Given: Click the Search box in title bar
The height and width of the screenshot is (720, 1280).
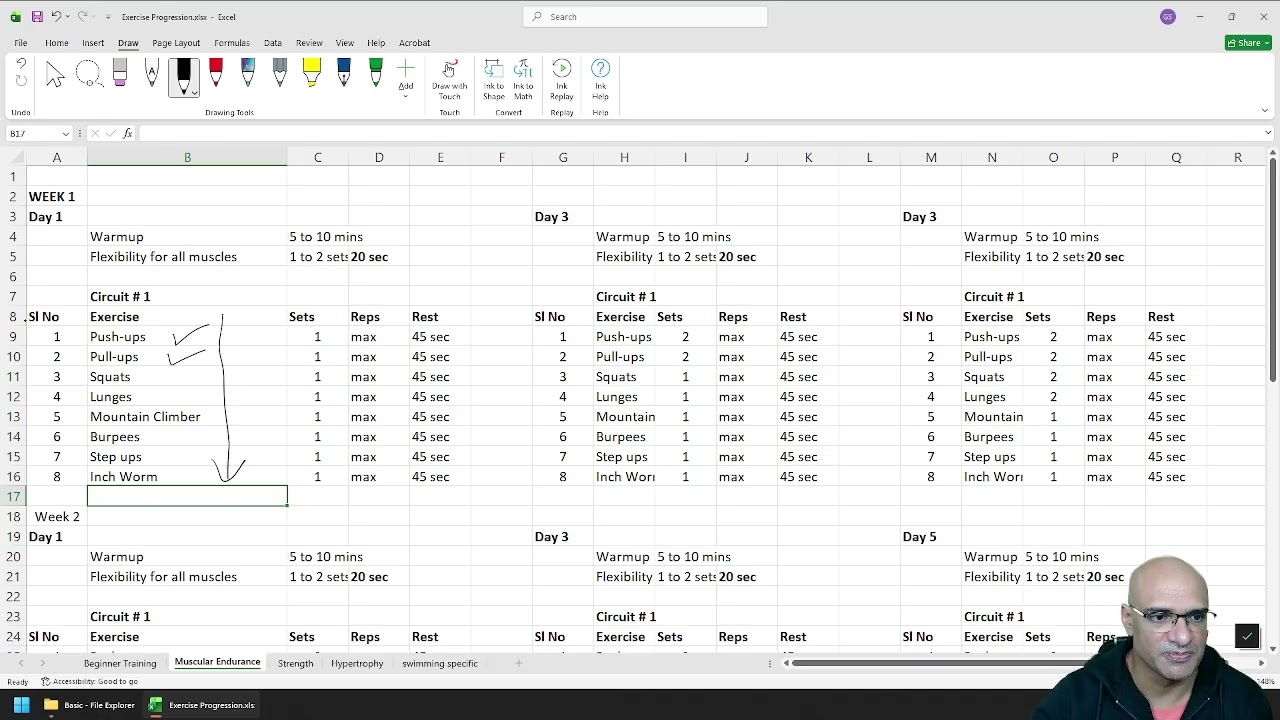Looking at the screenshot, I should click(x=645, y=17).
